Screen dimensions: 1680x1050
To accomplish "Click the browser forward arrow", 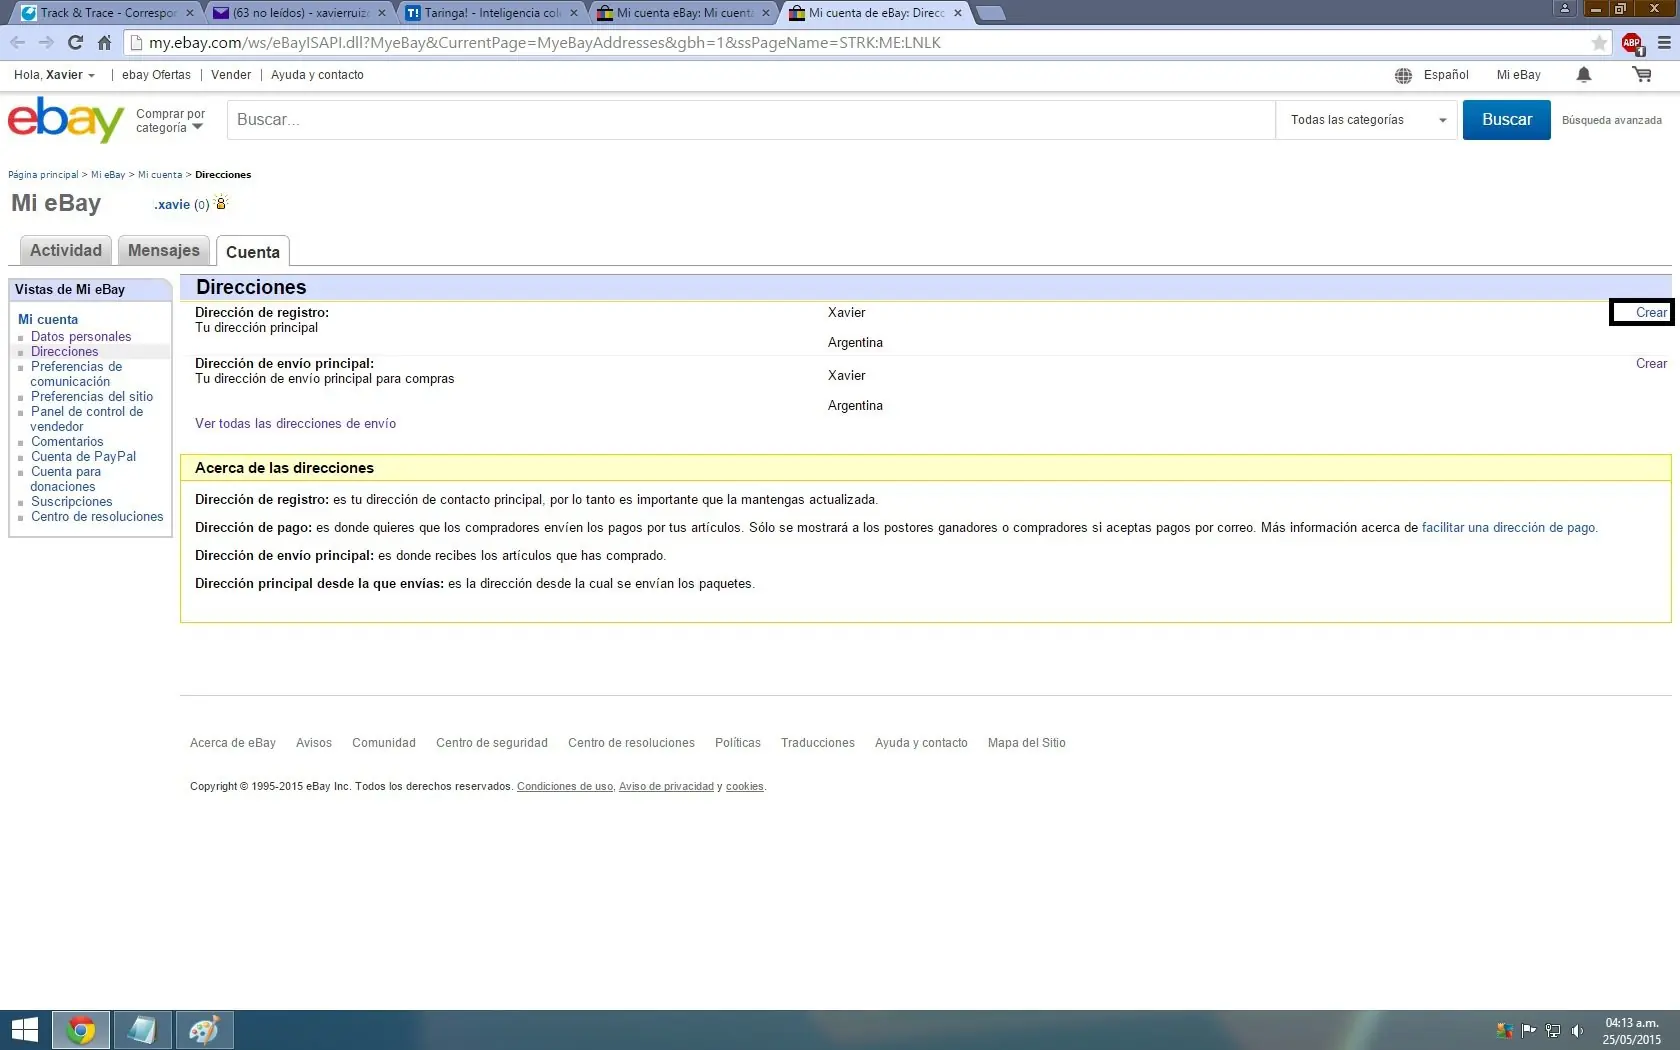I will [46, 42].
